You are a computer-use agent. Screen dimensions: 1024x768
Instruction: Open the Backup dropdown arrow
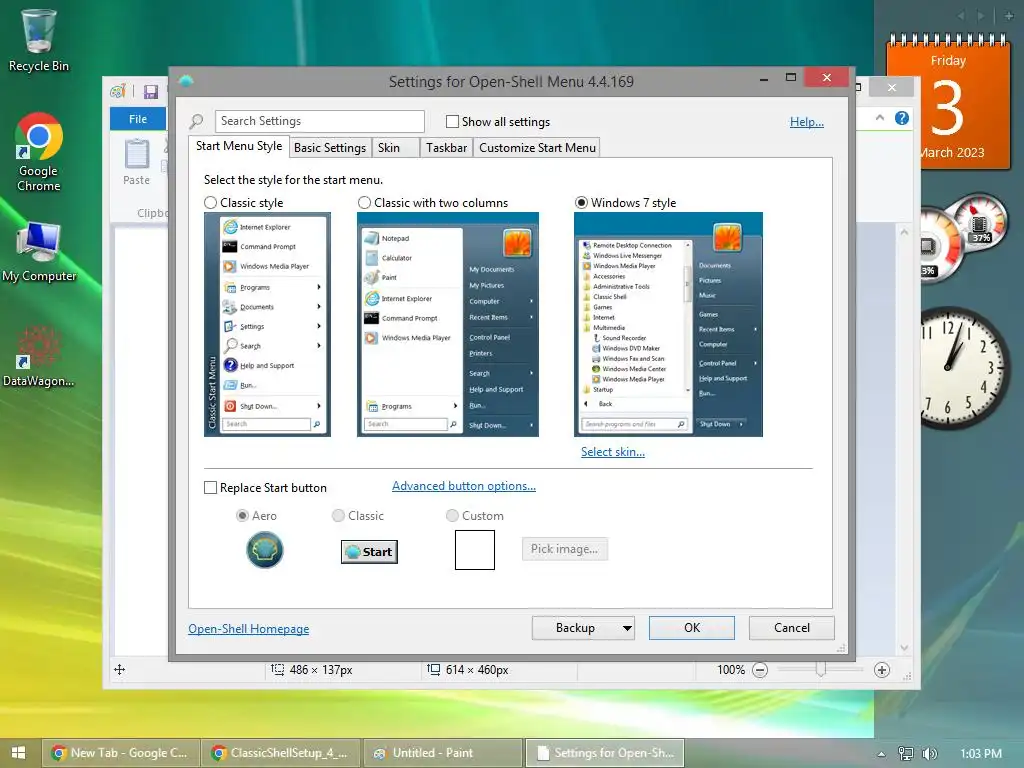tap(627, 628)
